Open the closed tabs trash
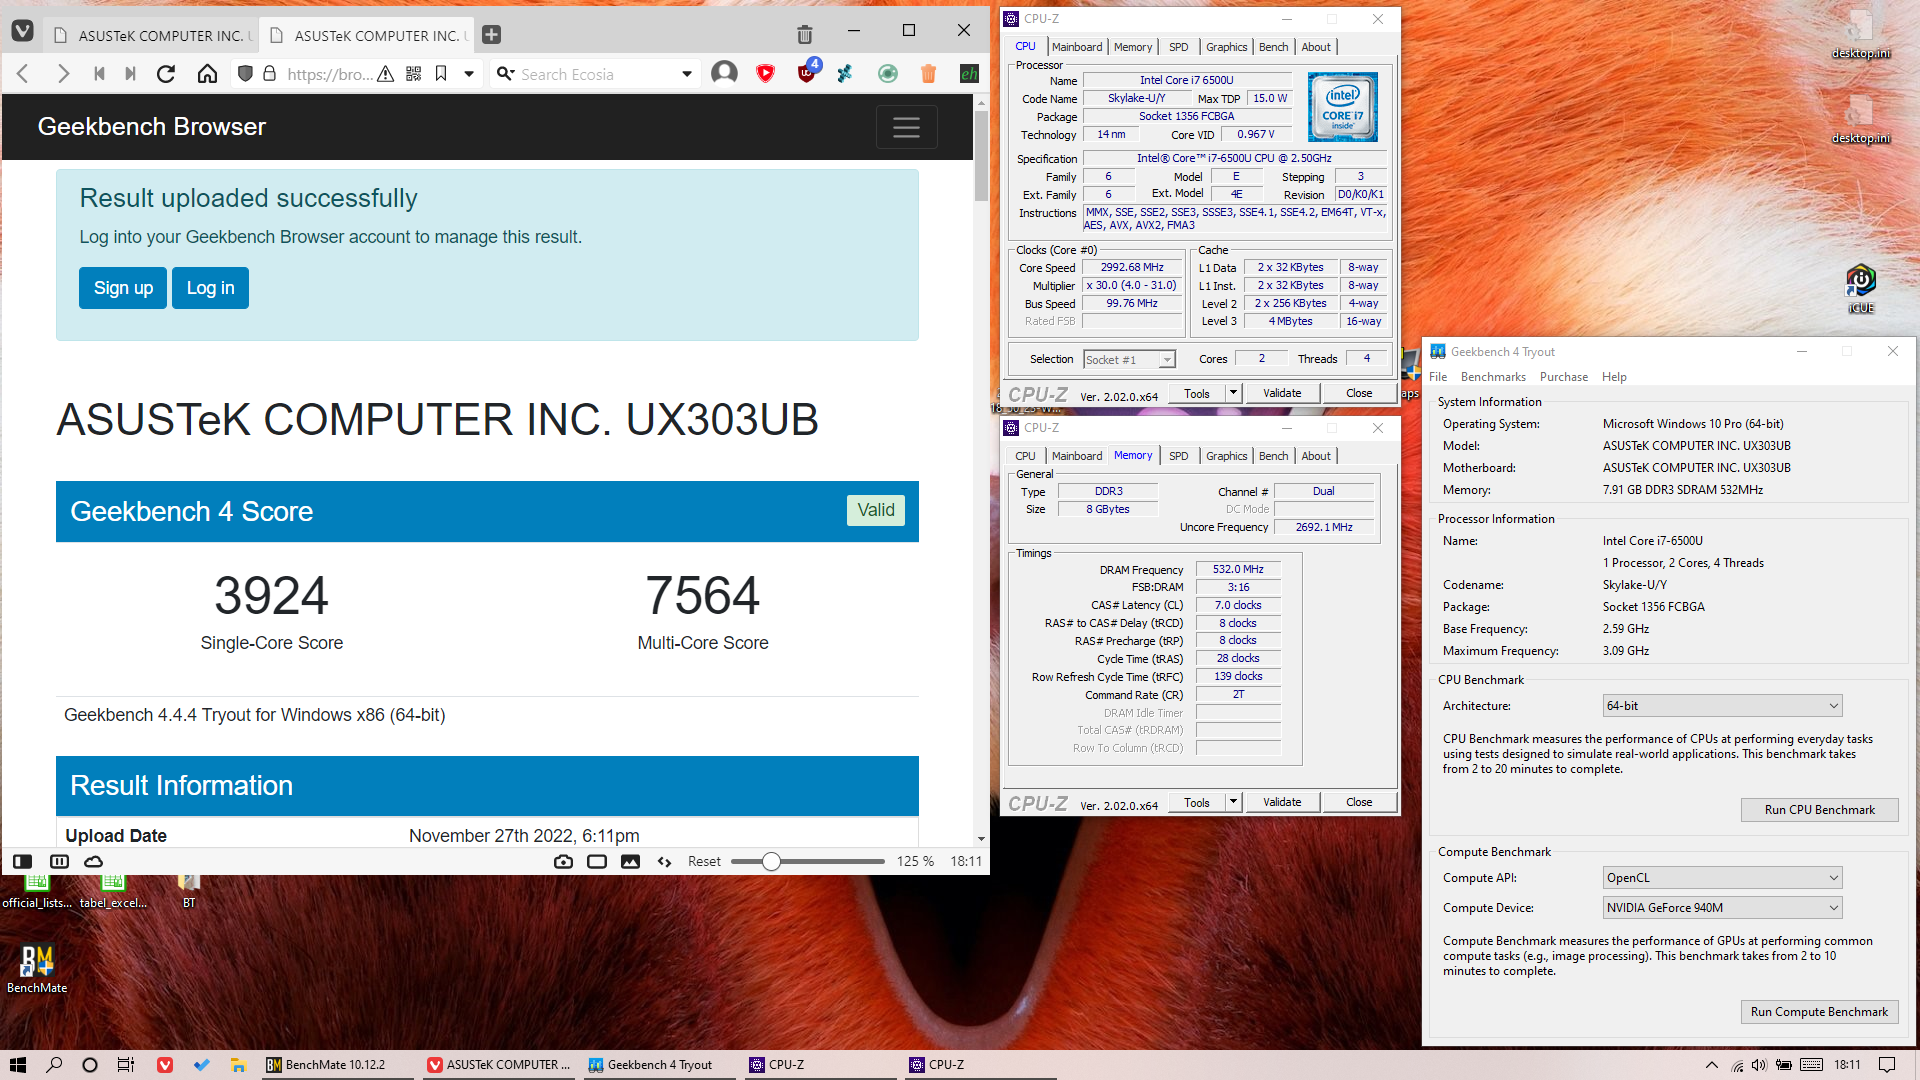The image size is (1920, 1080). [x=804, y=35]
